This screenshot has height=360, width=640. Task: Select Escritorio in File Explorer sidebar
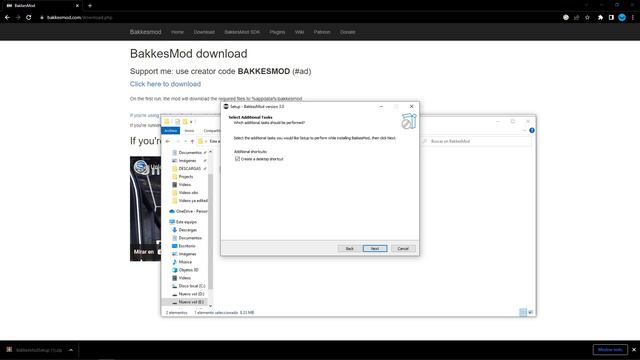tap(187, 246)
